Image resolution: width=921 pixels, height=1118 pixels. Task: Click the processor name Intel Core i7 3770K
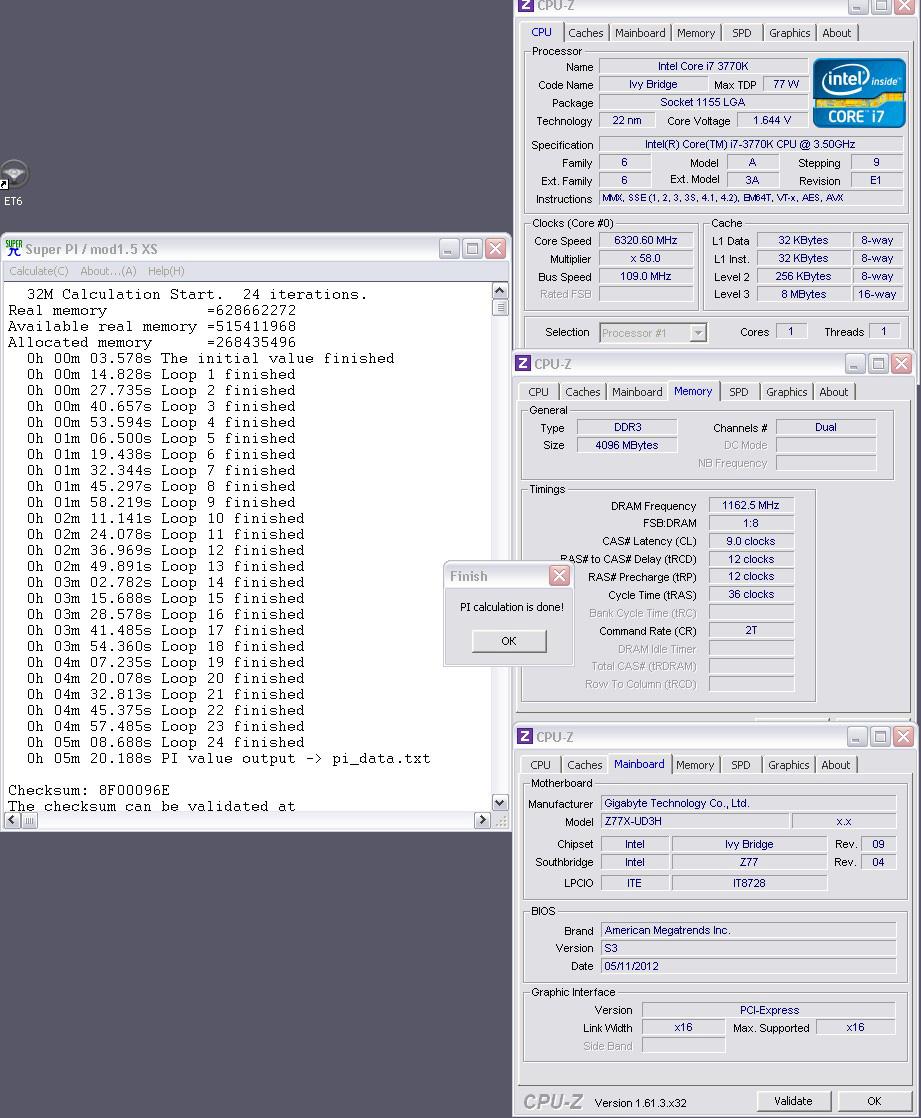pyautogui.click(x=703, y=66)
